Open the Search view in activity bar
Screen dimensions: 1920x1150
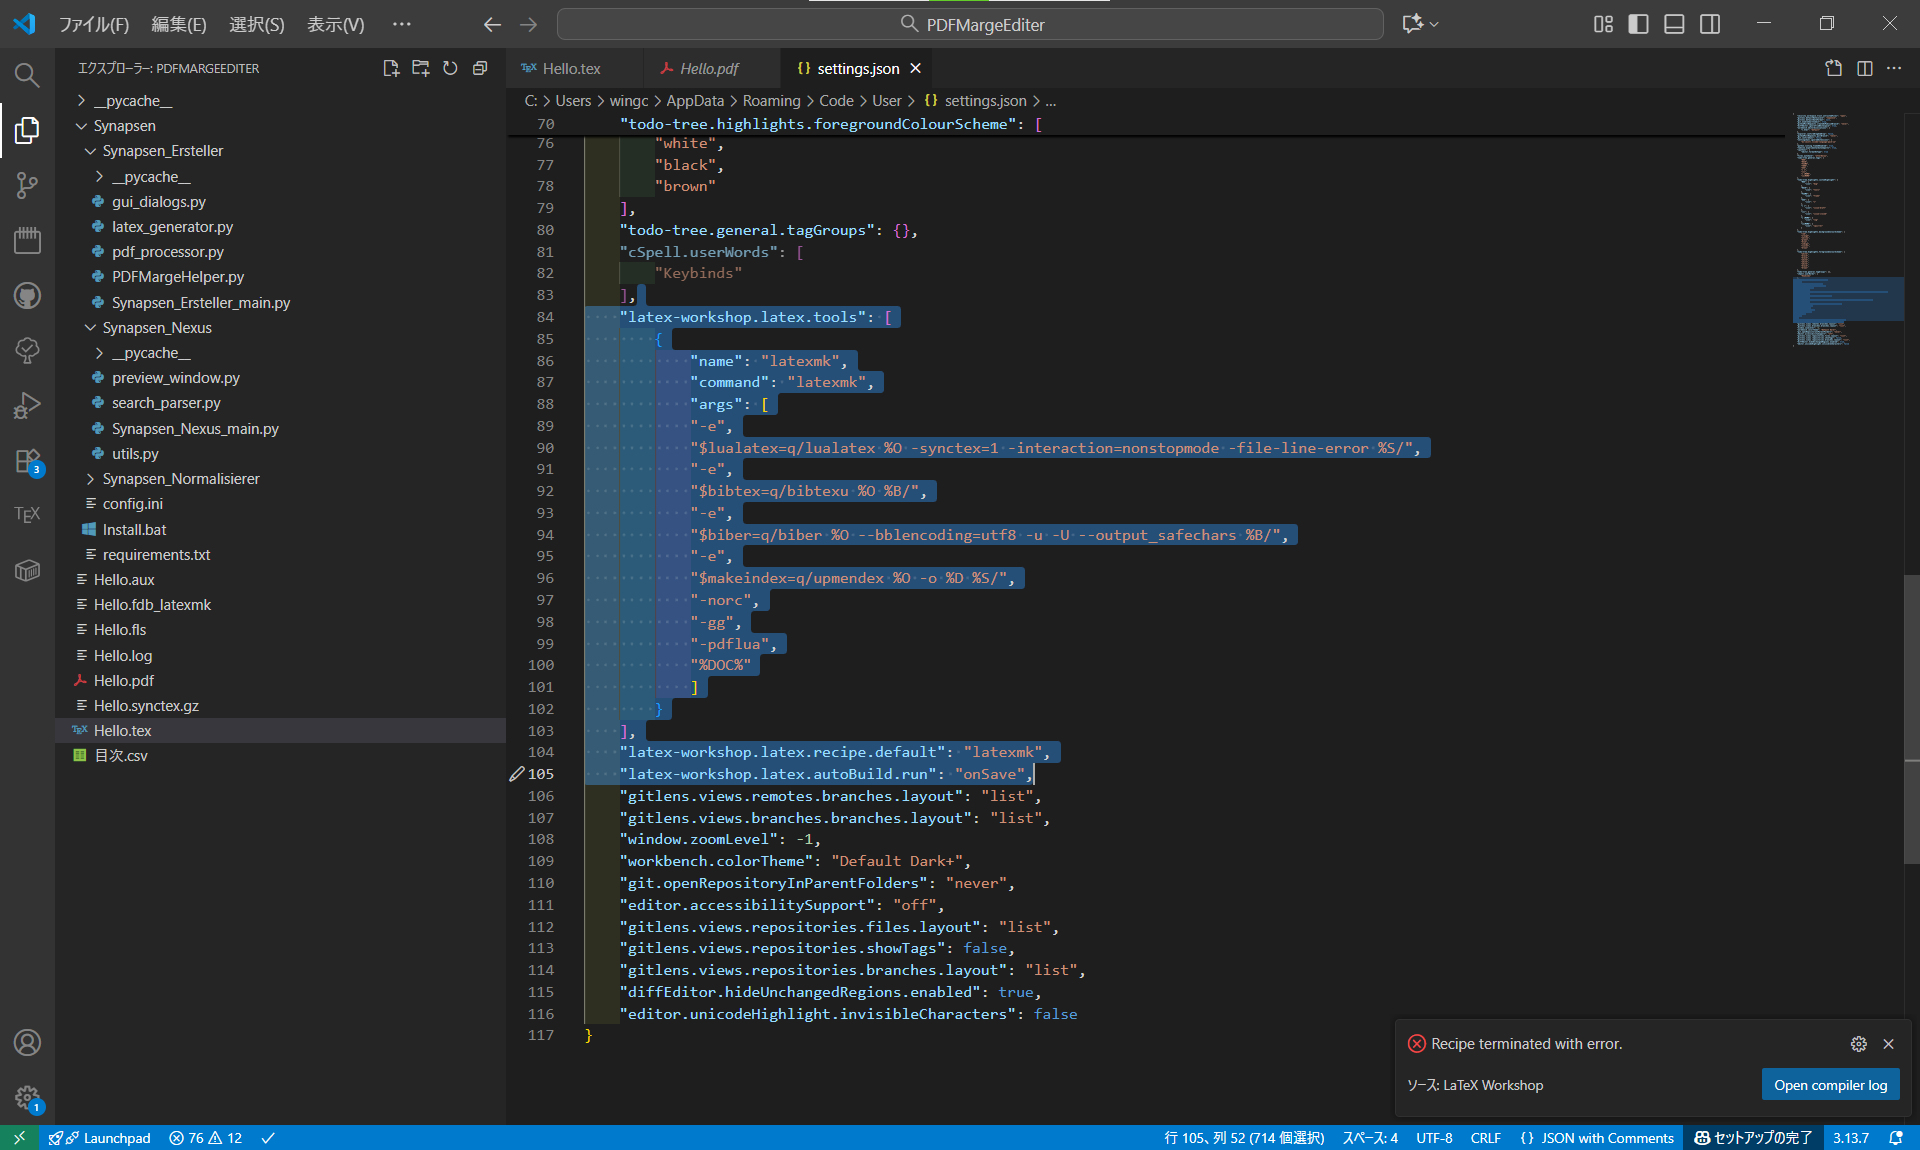pyautogui.click(x=27, y=75)
